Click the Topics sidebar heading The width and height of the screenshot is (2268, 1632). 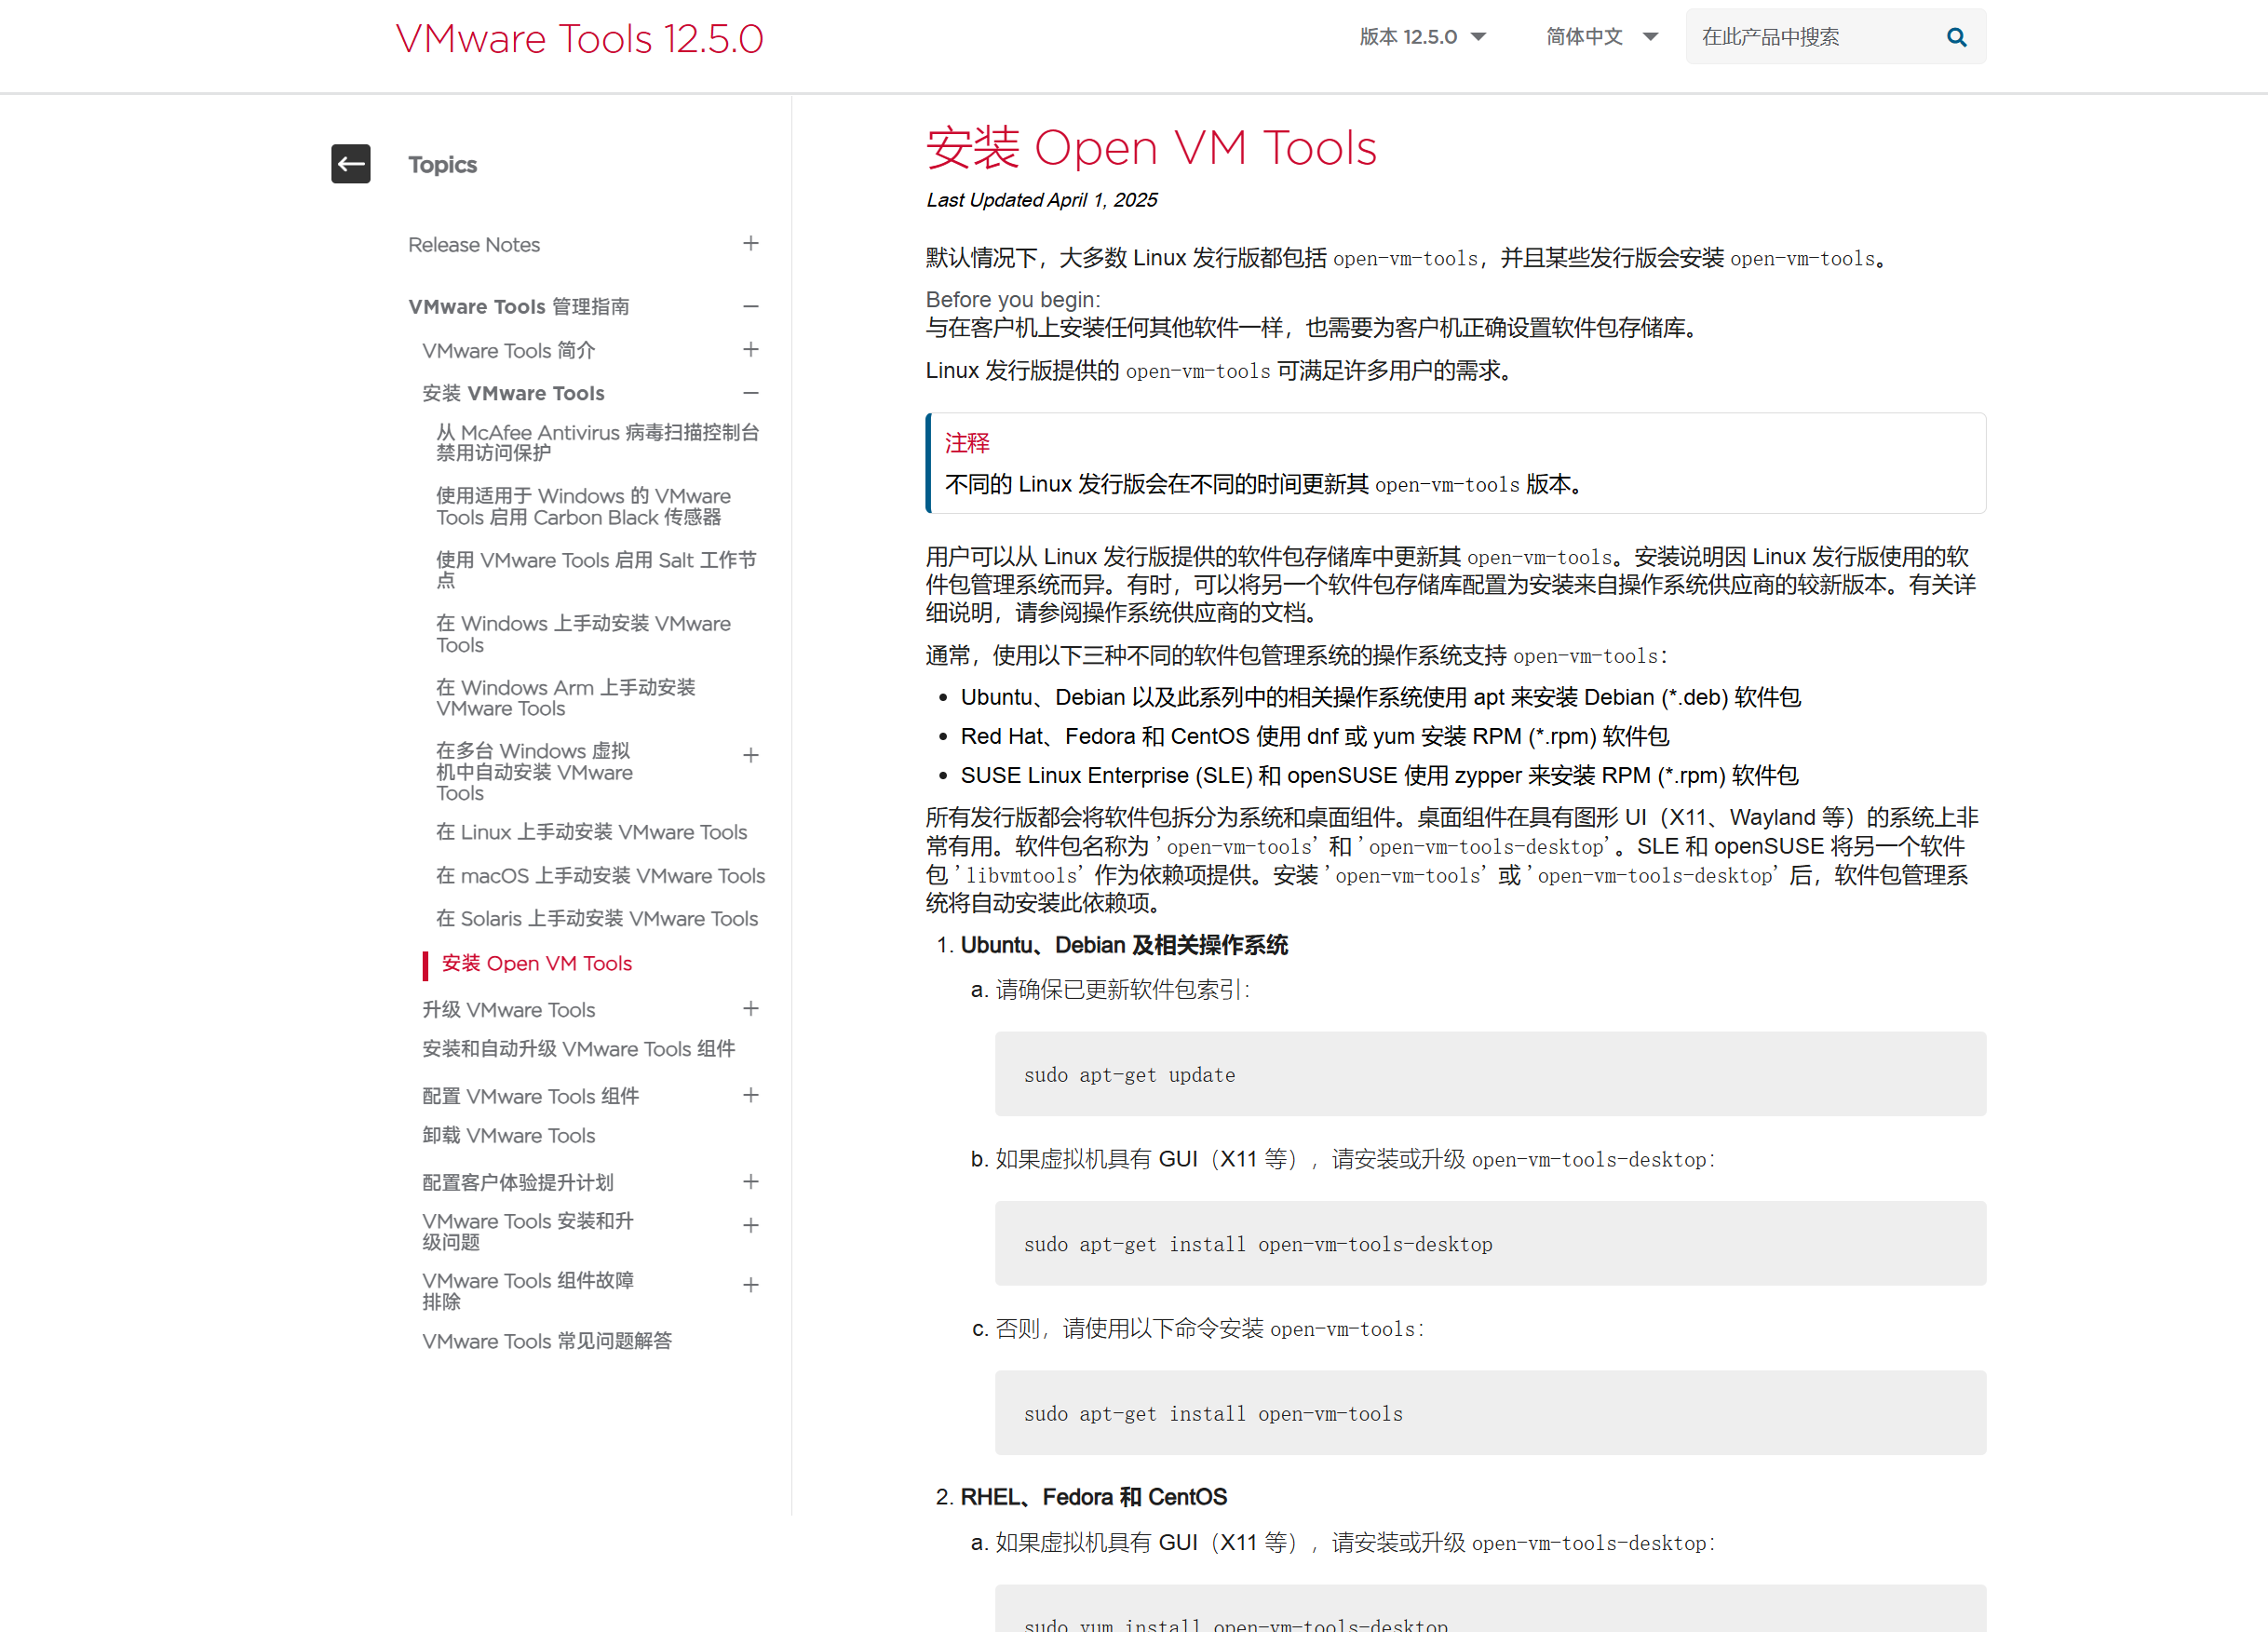(443, 165)
